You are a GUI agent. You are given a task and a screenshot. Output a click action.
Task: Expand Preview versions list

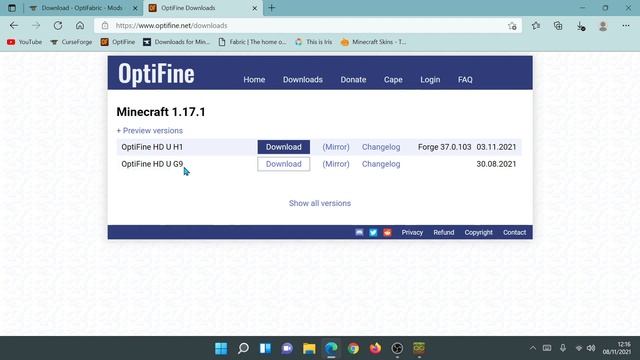point(149,131)
